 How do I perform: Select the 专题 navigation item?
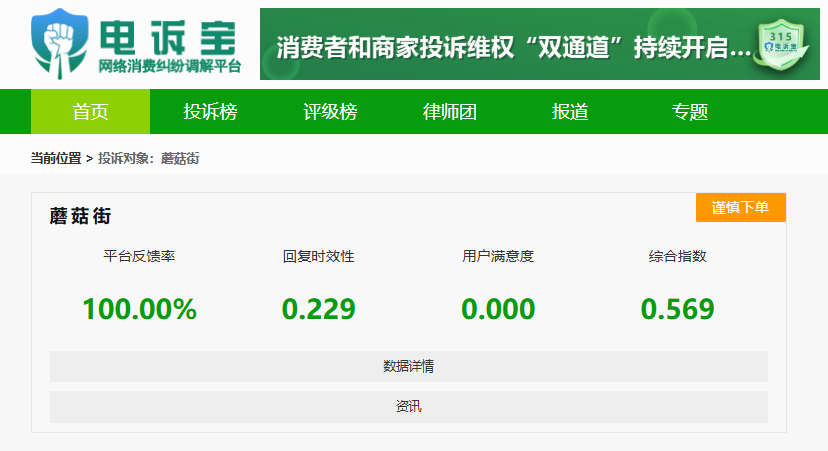pyautogui.click(x=690, y=111)
